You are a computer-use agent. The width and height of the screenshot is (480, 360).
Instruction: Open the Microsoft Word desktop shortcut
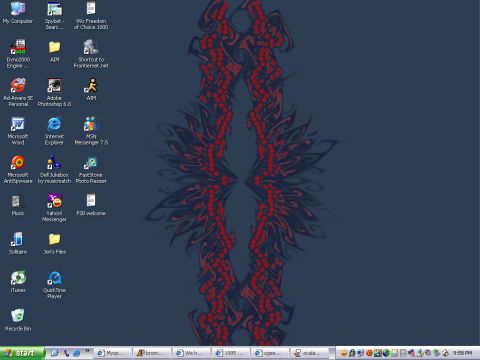pyautogui.click(x=18, y=131)
